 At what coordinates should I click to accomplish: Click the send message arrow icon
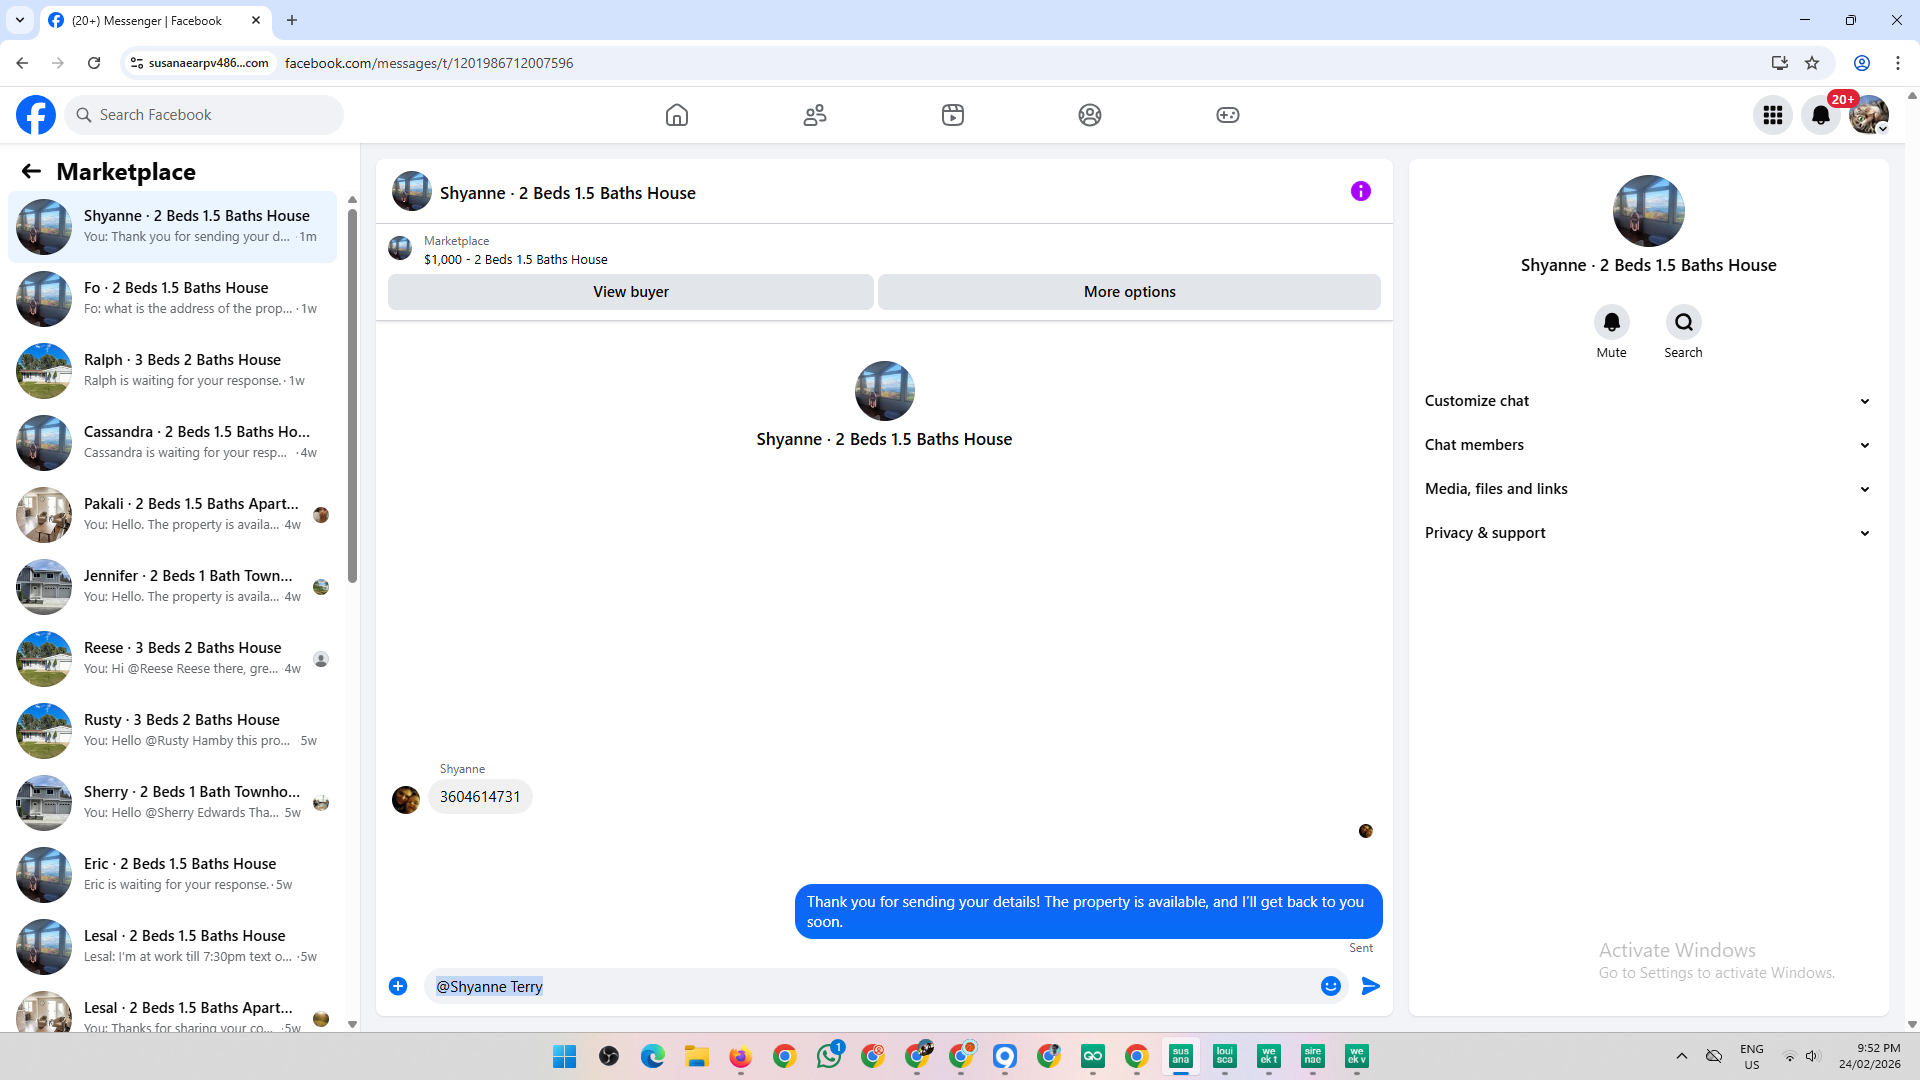1371,986
